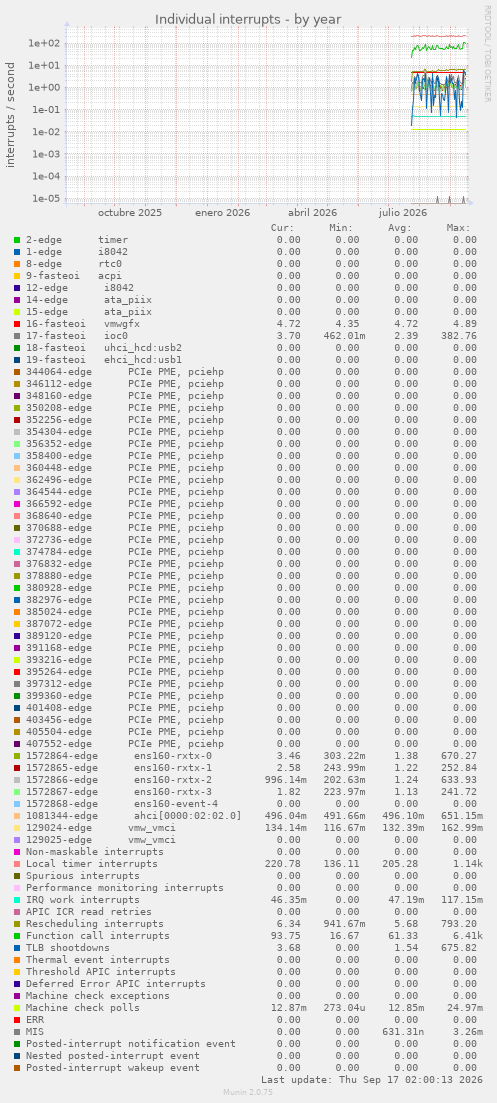Image resolution: width=497 pixels, height=1103 pixels.
Task: Click the graph title Individual interrupts - by year
Action: 248,19
